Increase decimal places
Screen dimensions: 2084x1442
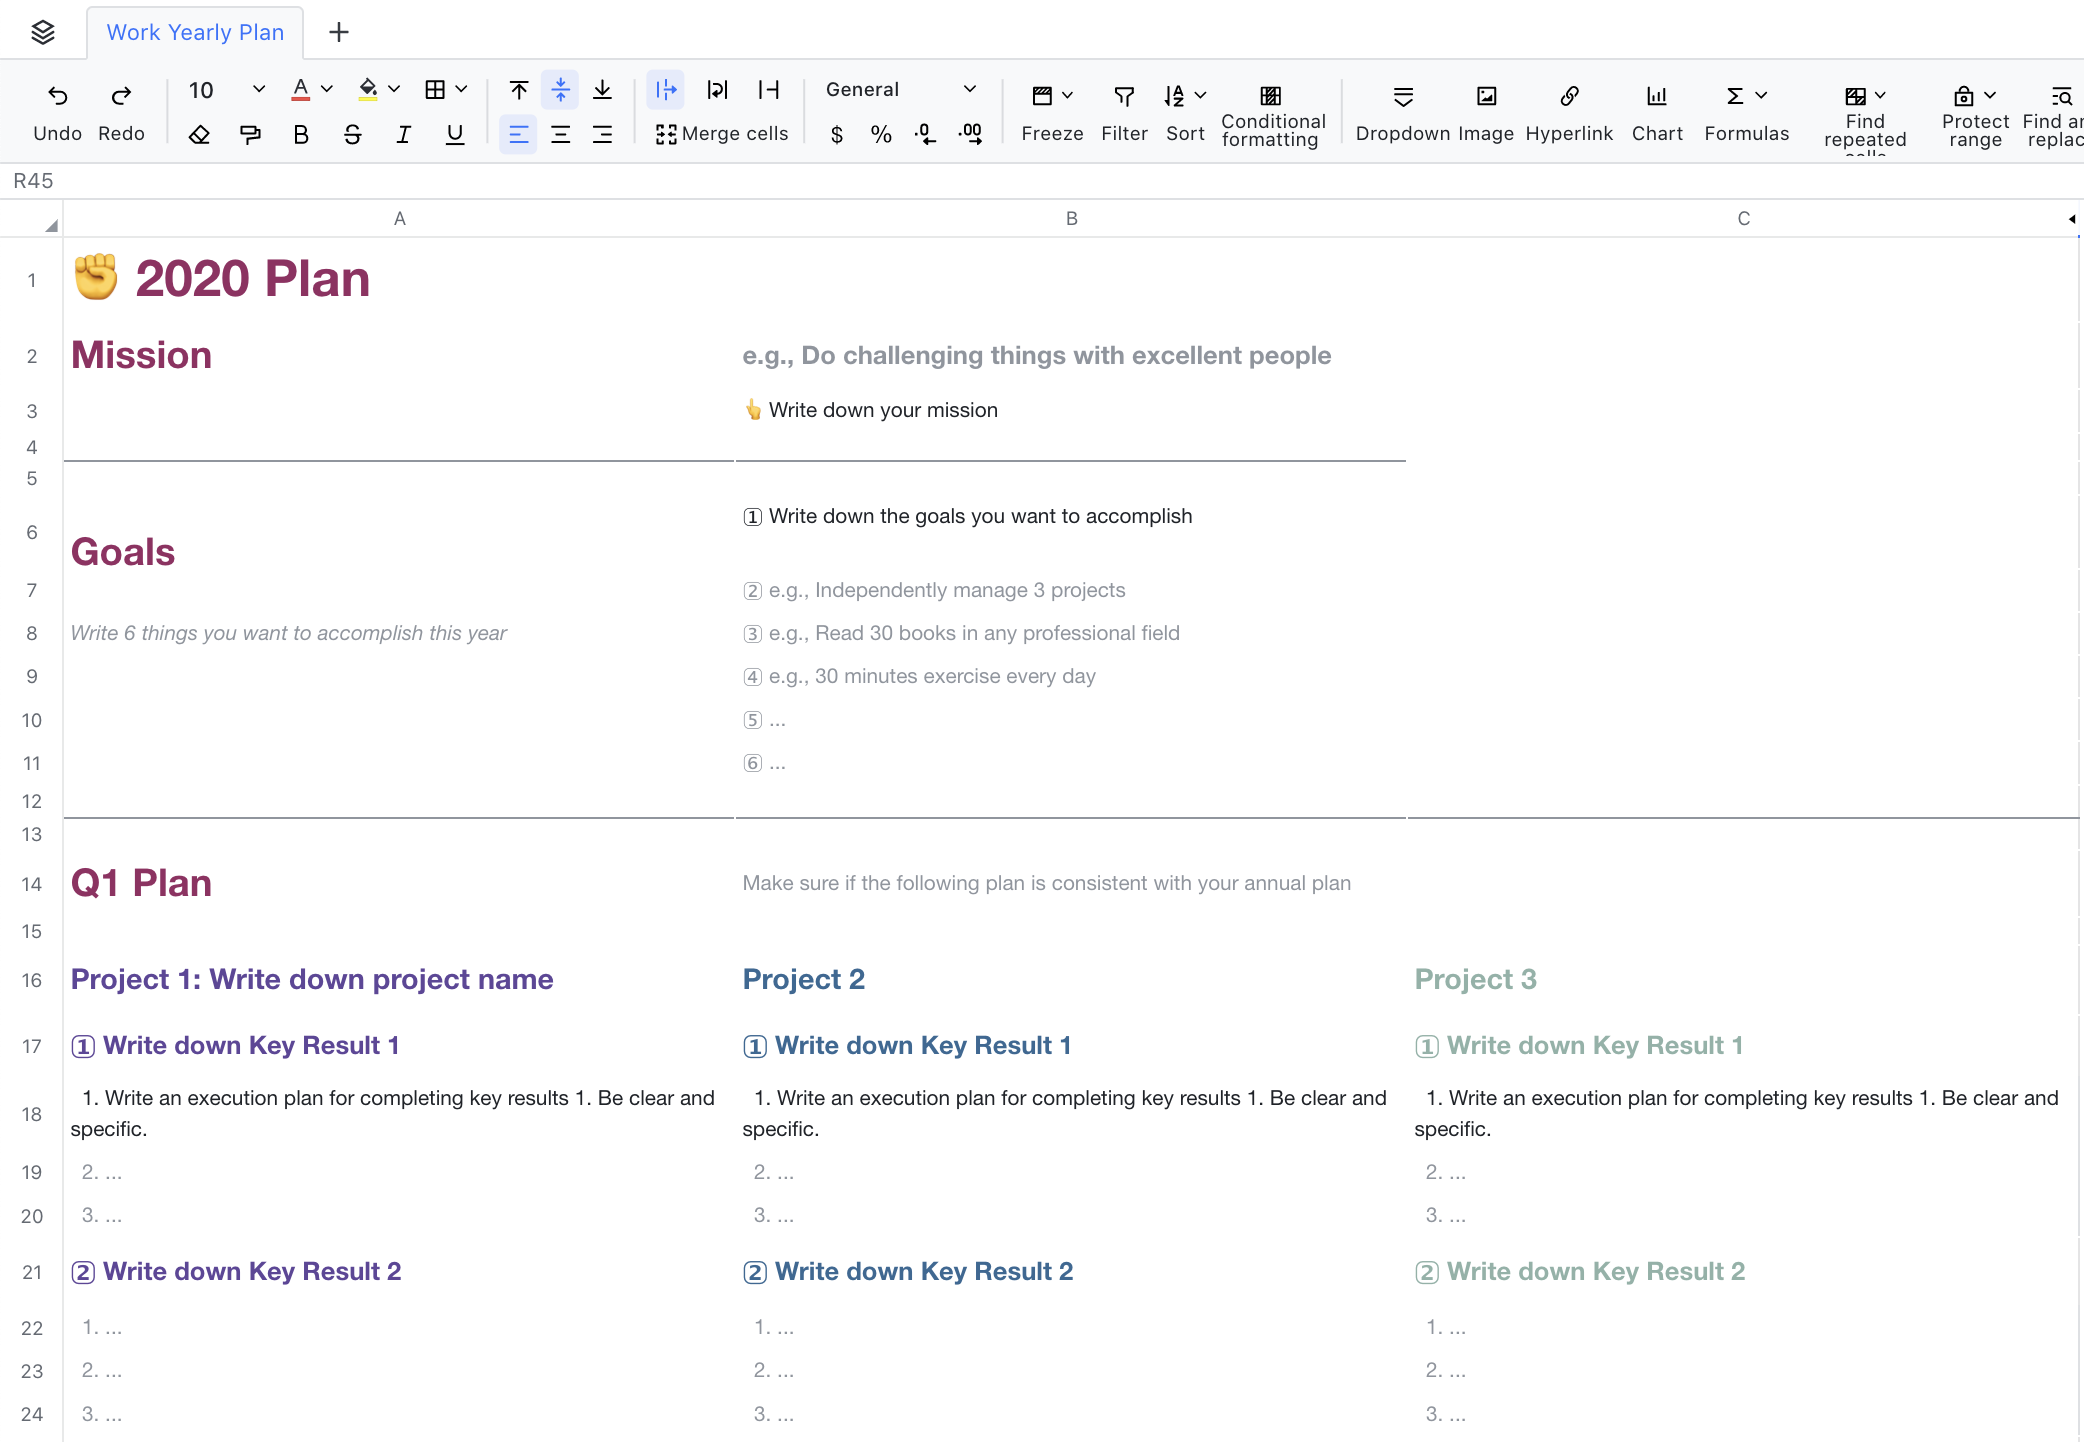[x=970, y=135]
